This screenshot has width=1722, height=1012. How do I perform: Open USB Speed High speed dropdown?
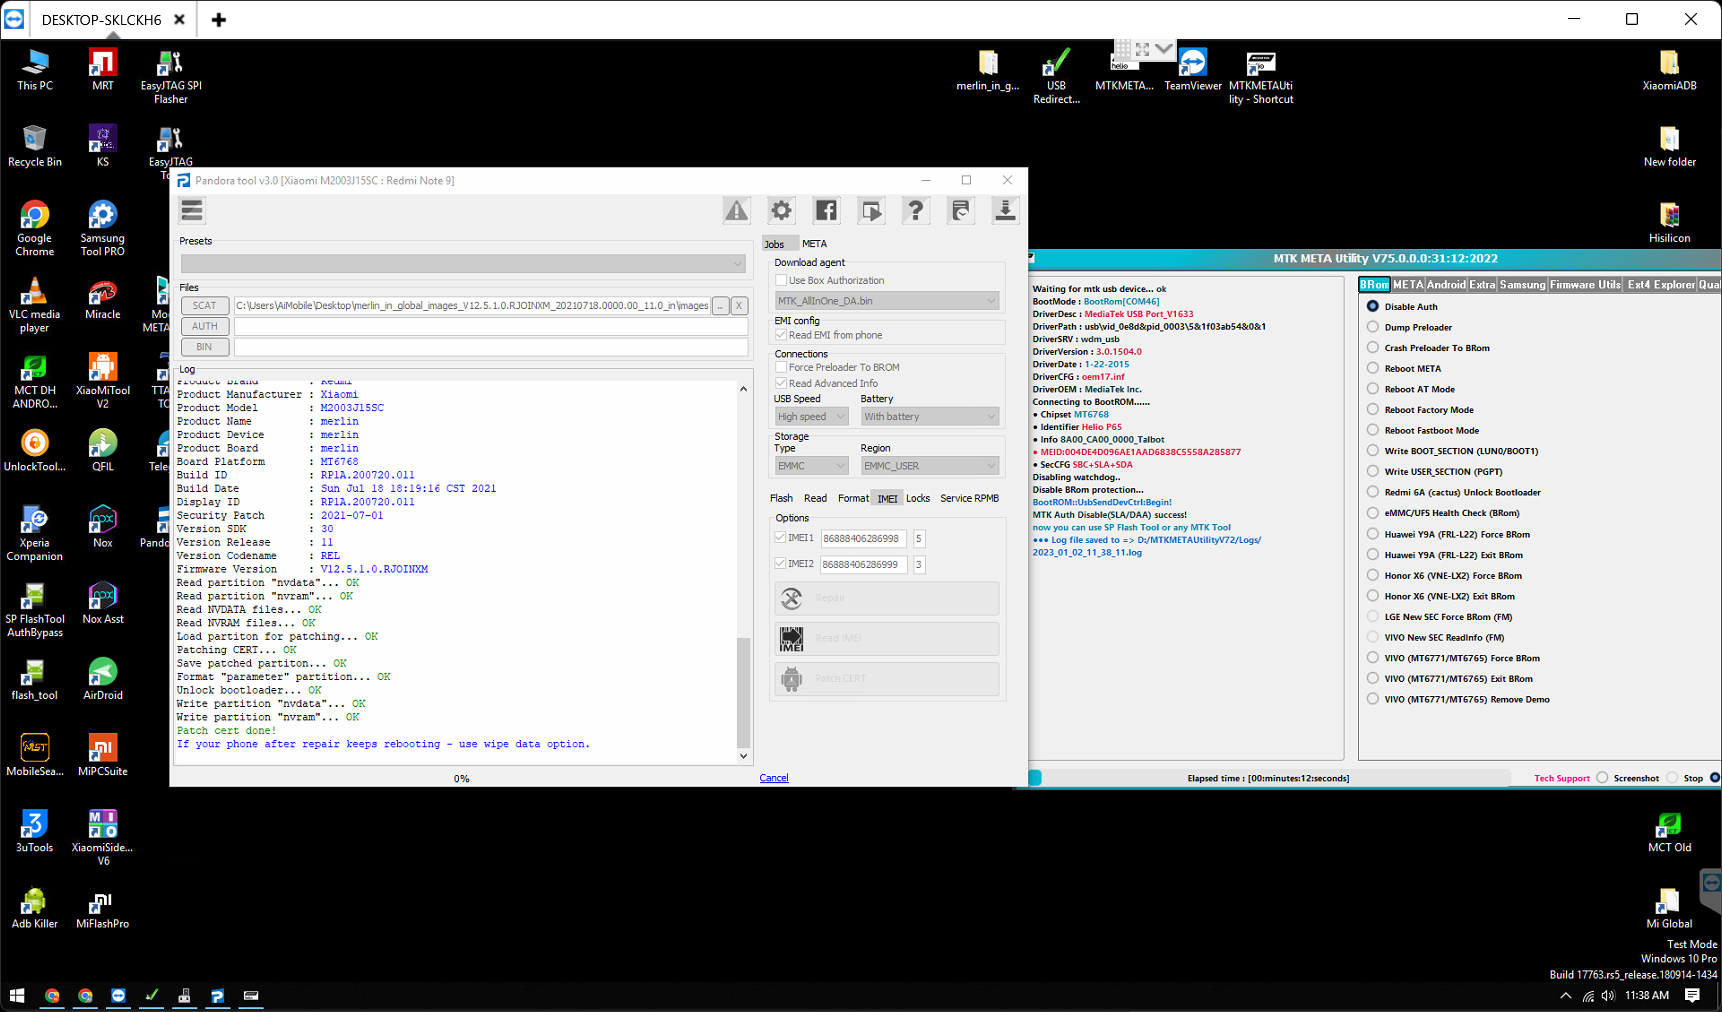811,416
